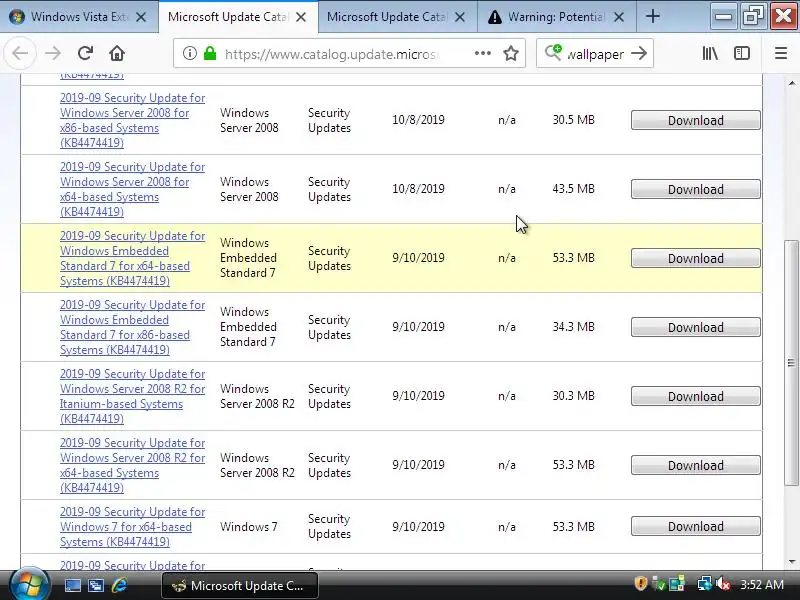Open a new tab with the plus icon

[653, 17]
